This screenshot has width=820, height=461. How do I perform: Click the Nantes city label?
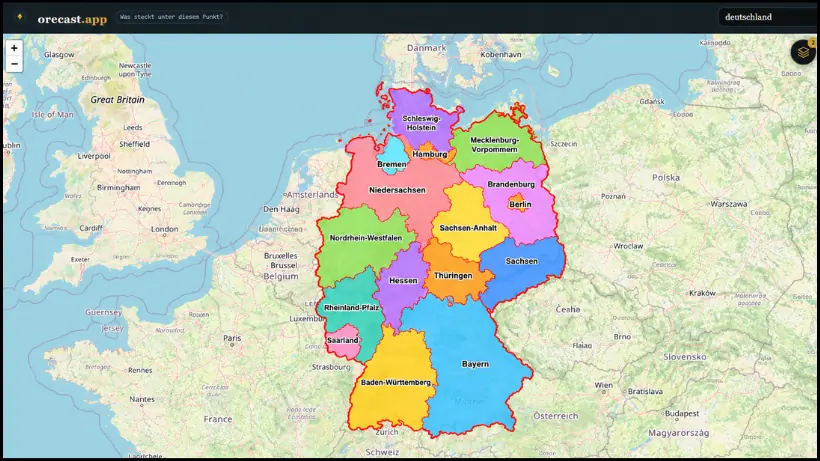142,399
